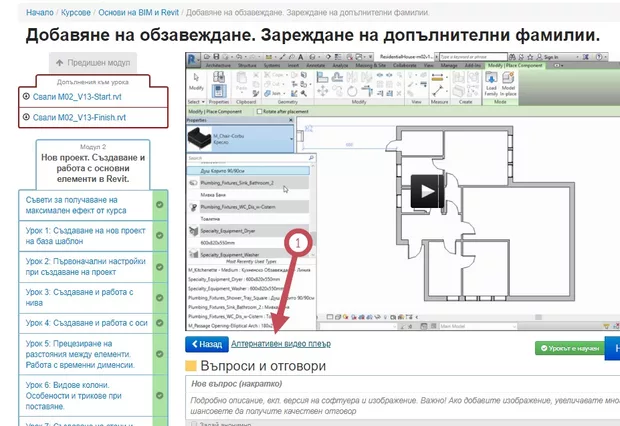Switch to the Architecture ribbon tab in Revit
This screenshot has height=426, width=620.
click(218, 65)
